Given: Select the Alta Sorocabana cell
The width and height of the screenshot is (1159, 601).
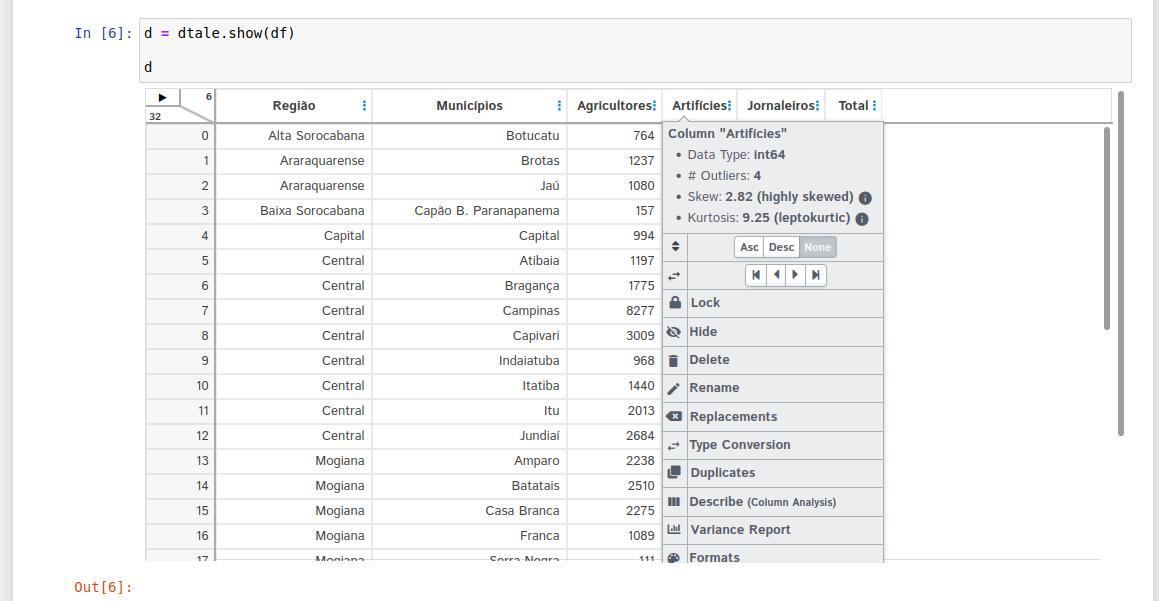Looking at the screenshot, I should pyautogui.click(x=293, y=136).
